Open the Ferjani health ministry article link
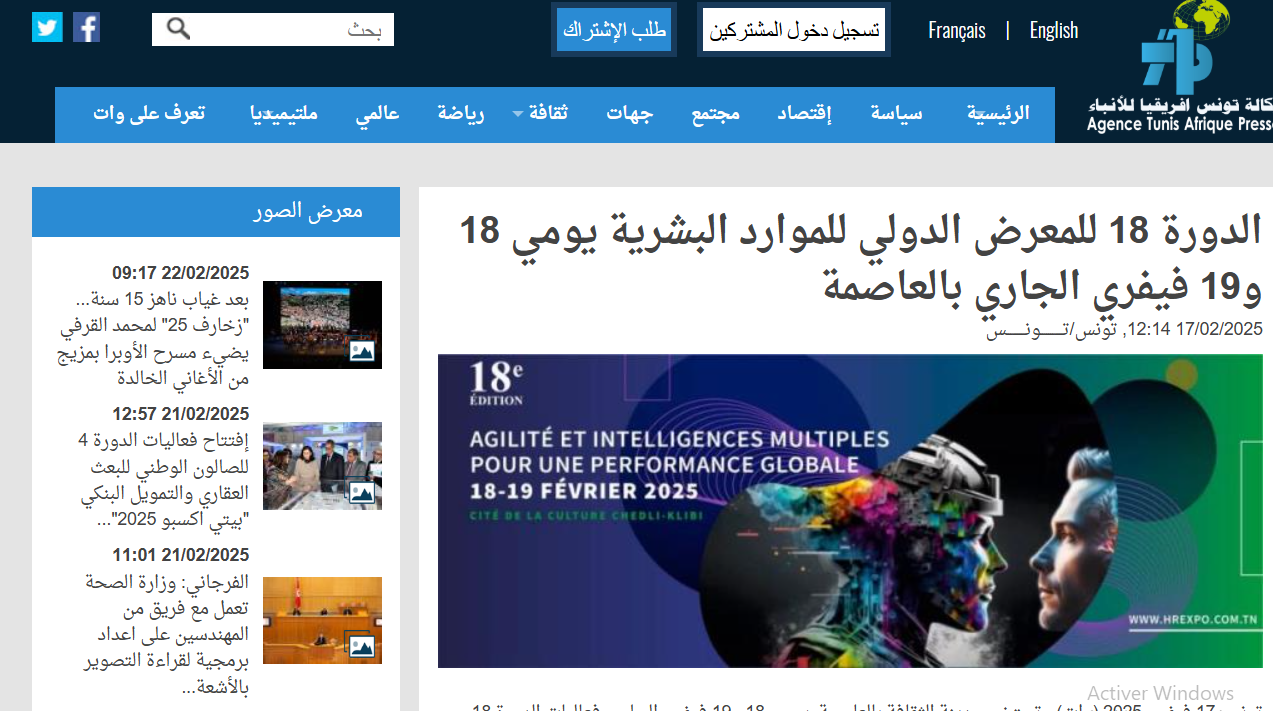This screenshot has width=1273, height=711. pyautogui.click(x=165, y=635)
